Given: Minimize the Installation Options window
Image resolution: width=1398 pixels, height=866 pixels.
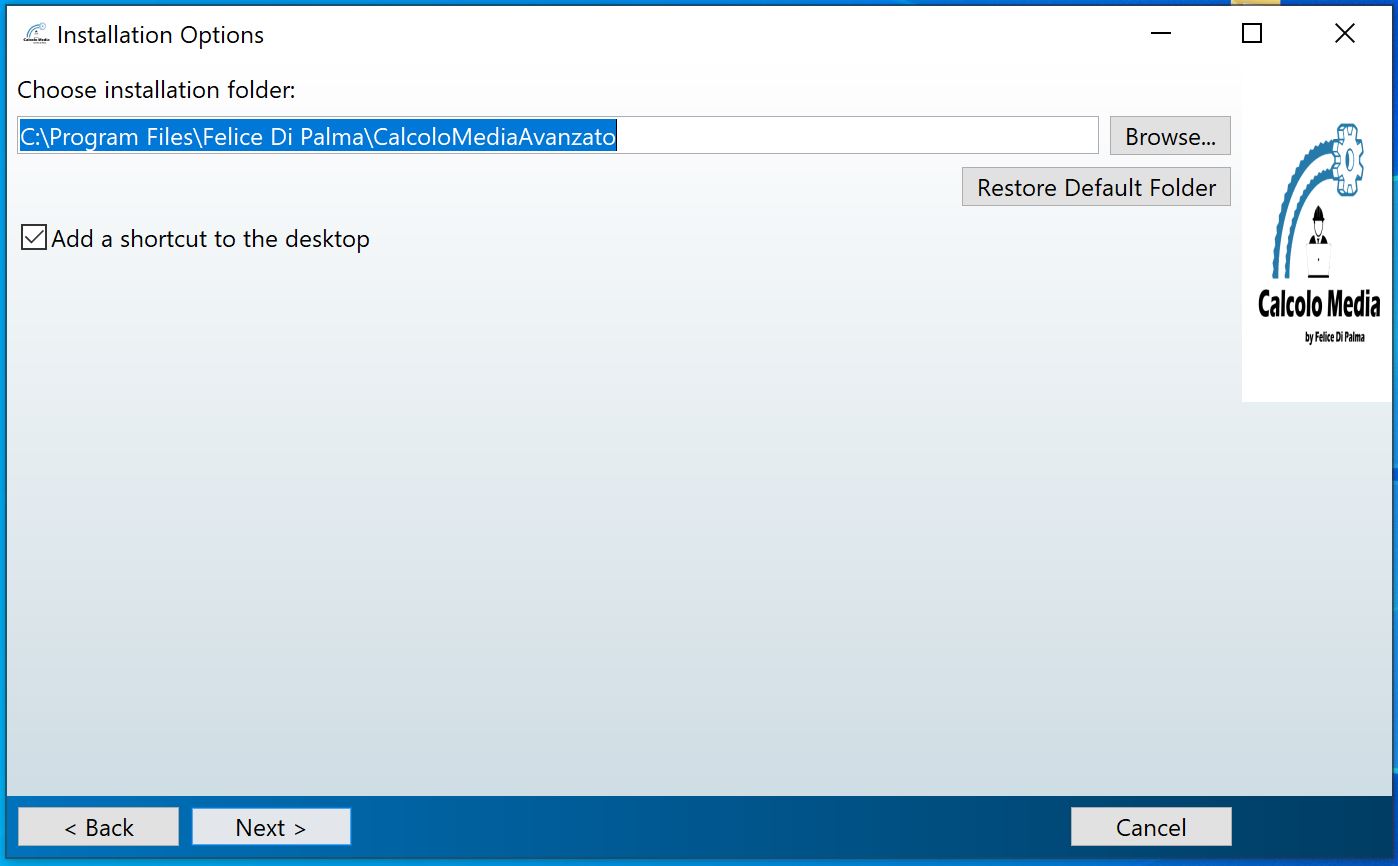Looking at the screenshot, I should 1160,34.
